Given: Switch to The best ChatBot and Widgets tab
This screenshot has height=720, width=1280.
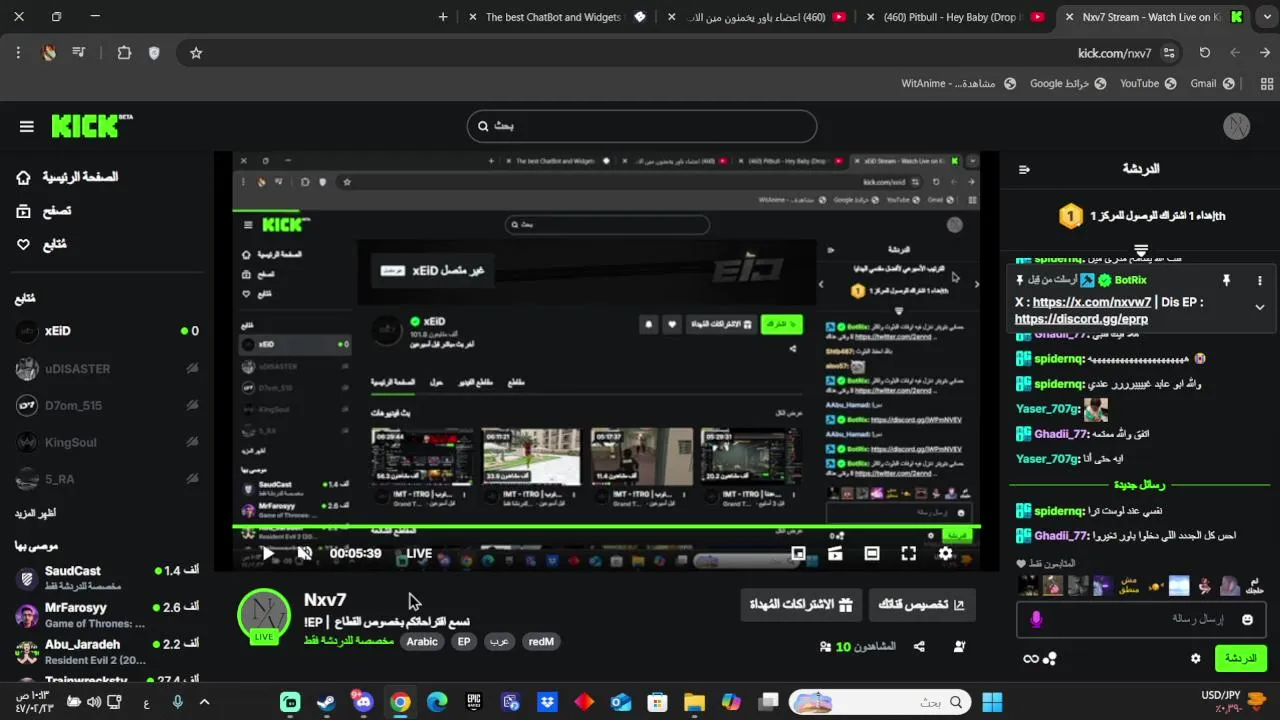Looking at the screenshot, I should click(555, 17).
